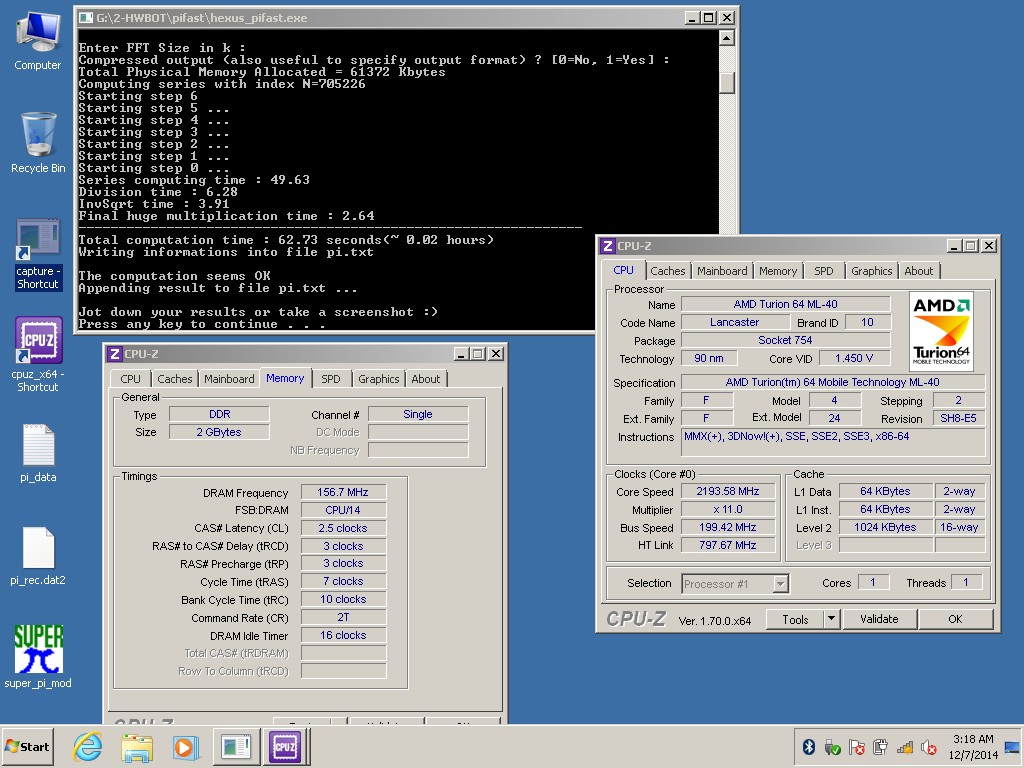Click the console vertical scrollbar thumb

[x=727, y=83]
